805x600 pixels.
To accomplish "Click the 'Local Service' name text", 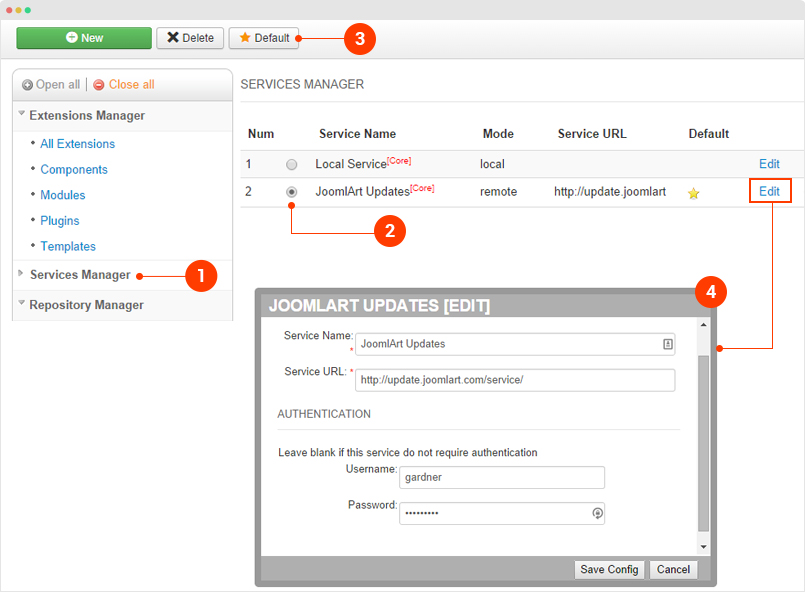I will pos(351,164).
